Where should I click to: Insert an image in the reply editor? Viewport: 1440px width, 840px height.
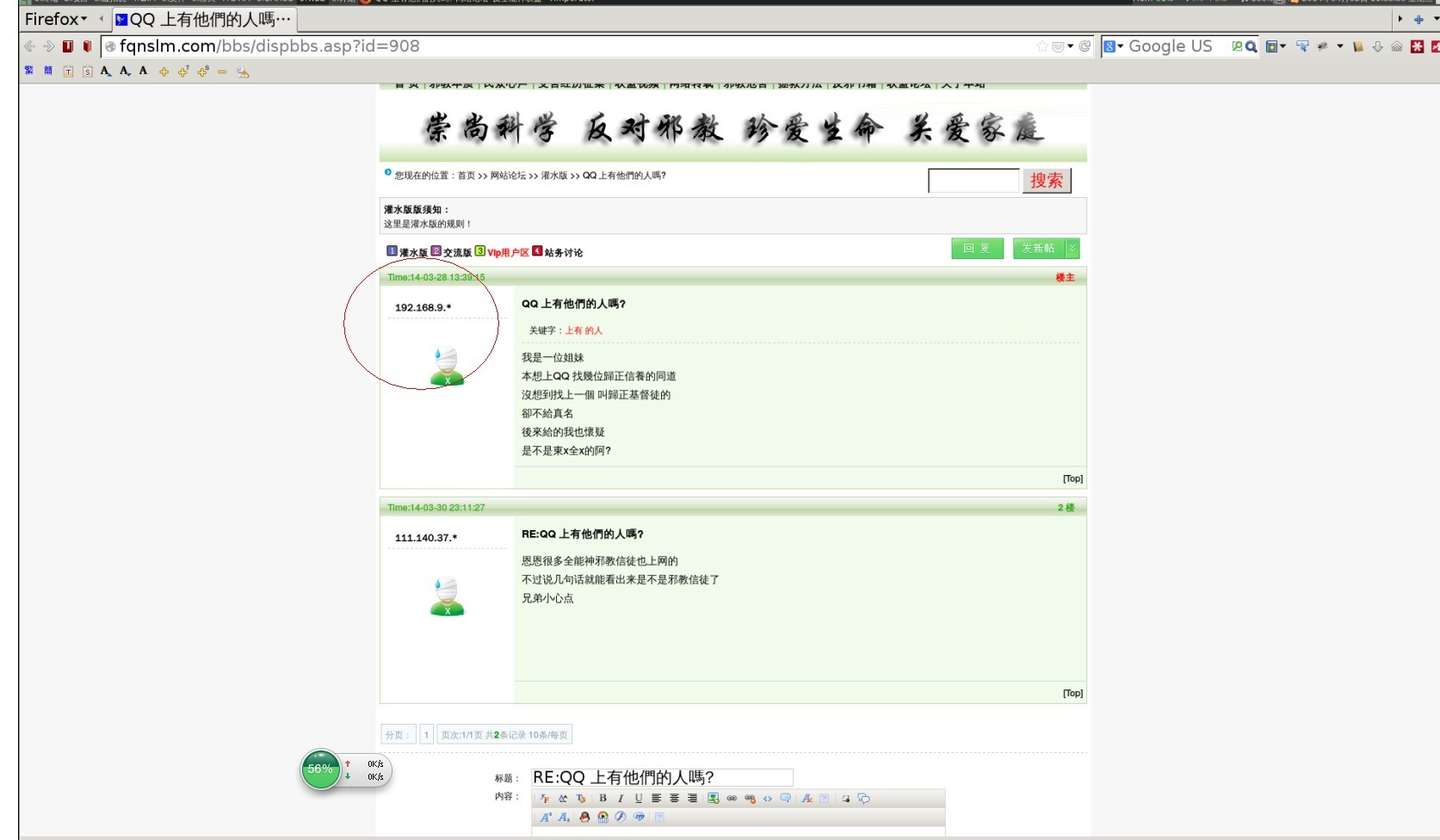click(714, 798)
